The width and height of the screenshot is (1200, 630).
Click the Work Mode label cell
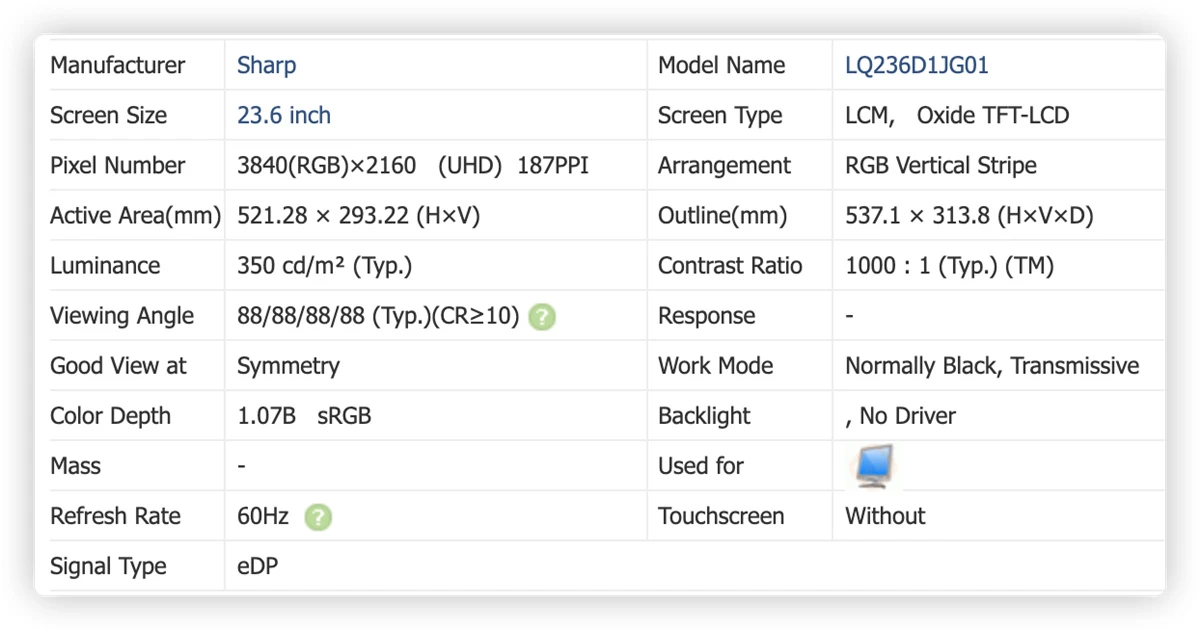740,366
